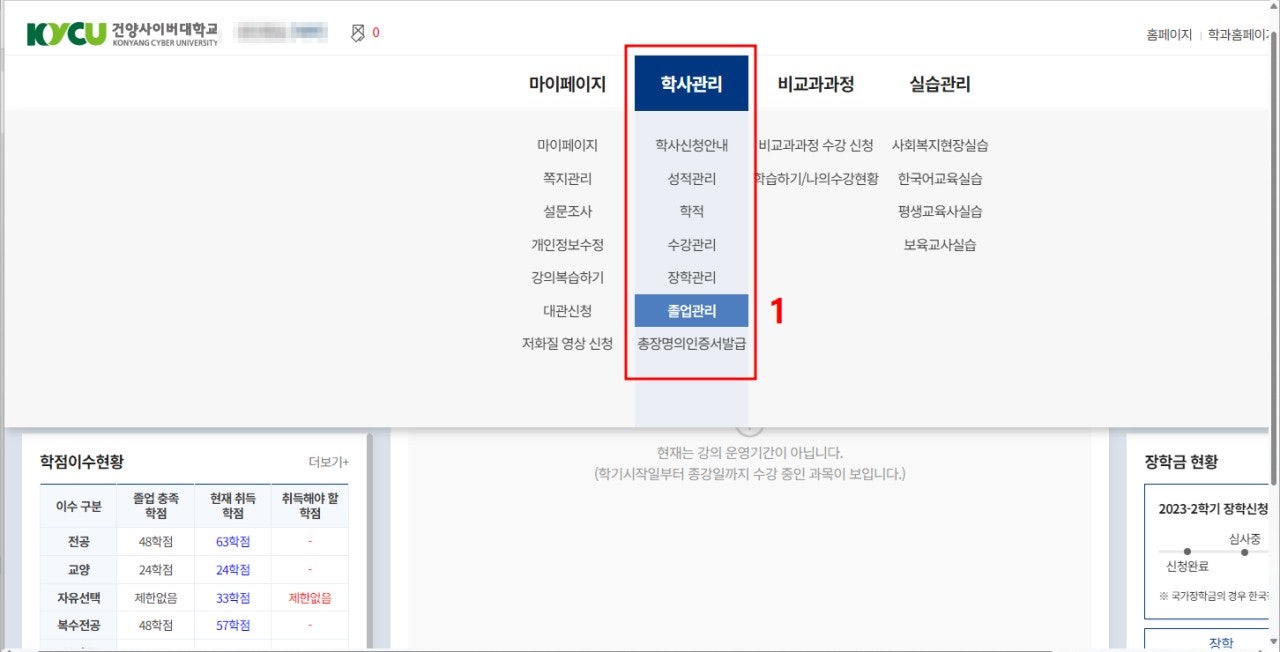The width and height of the screenshot is (1280, 652).
Task: Open the message notification icon
Action: (x=358, y=33)
